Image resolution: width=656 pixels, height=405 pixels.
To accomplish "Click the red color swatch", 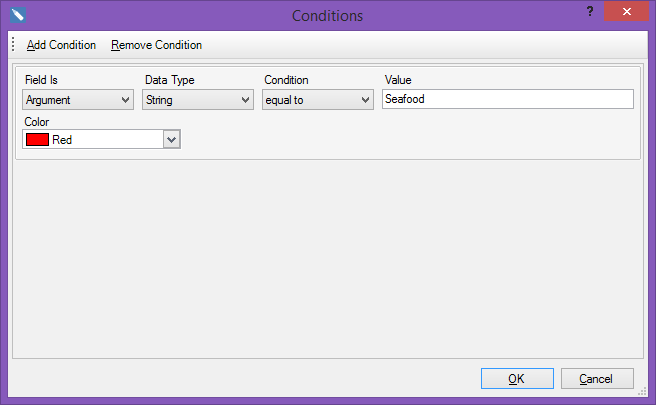I will pos(37,139).
